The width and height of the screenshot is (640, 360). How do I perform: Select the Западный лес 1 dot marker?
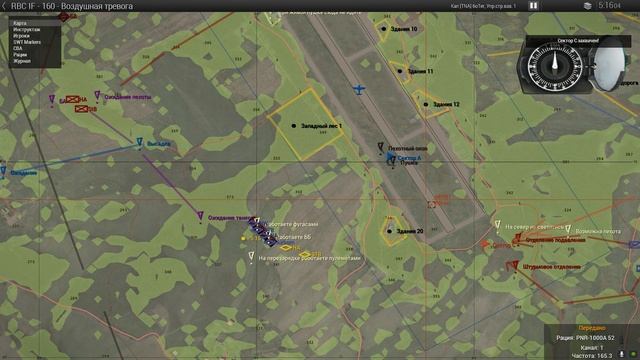pos(294,126)
